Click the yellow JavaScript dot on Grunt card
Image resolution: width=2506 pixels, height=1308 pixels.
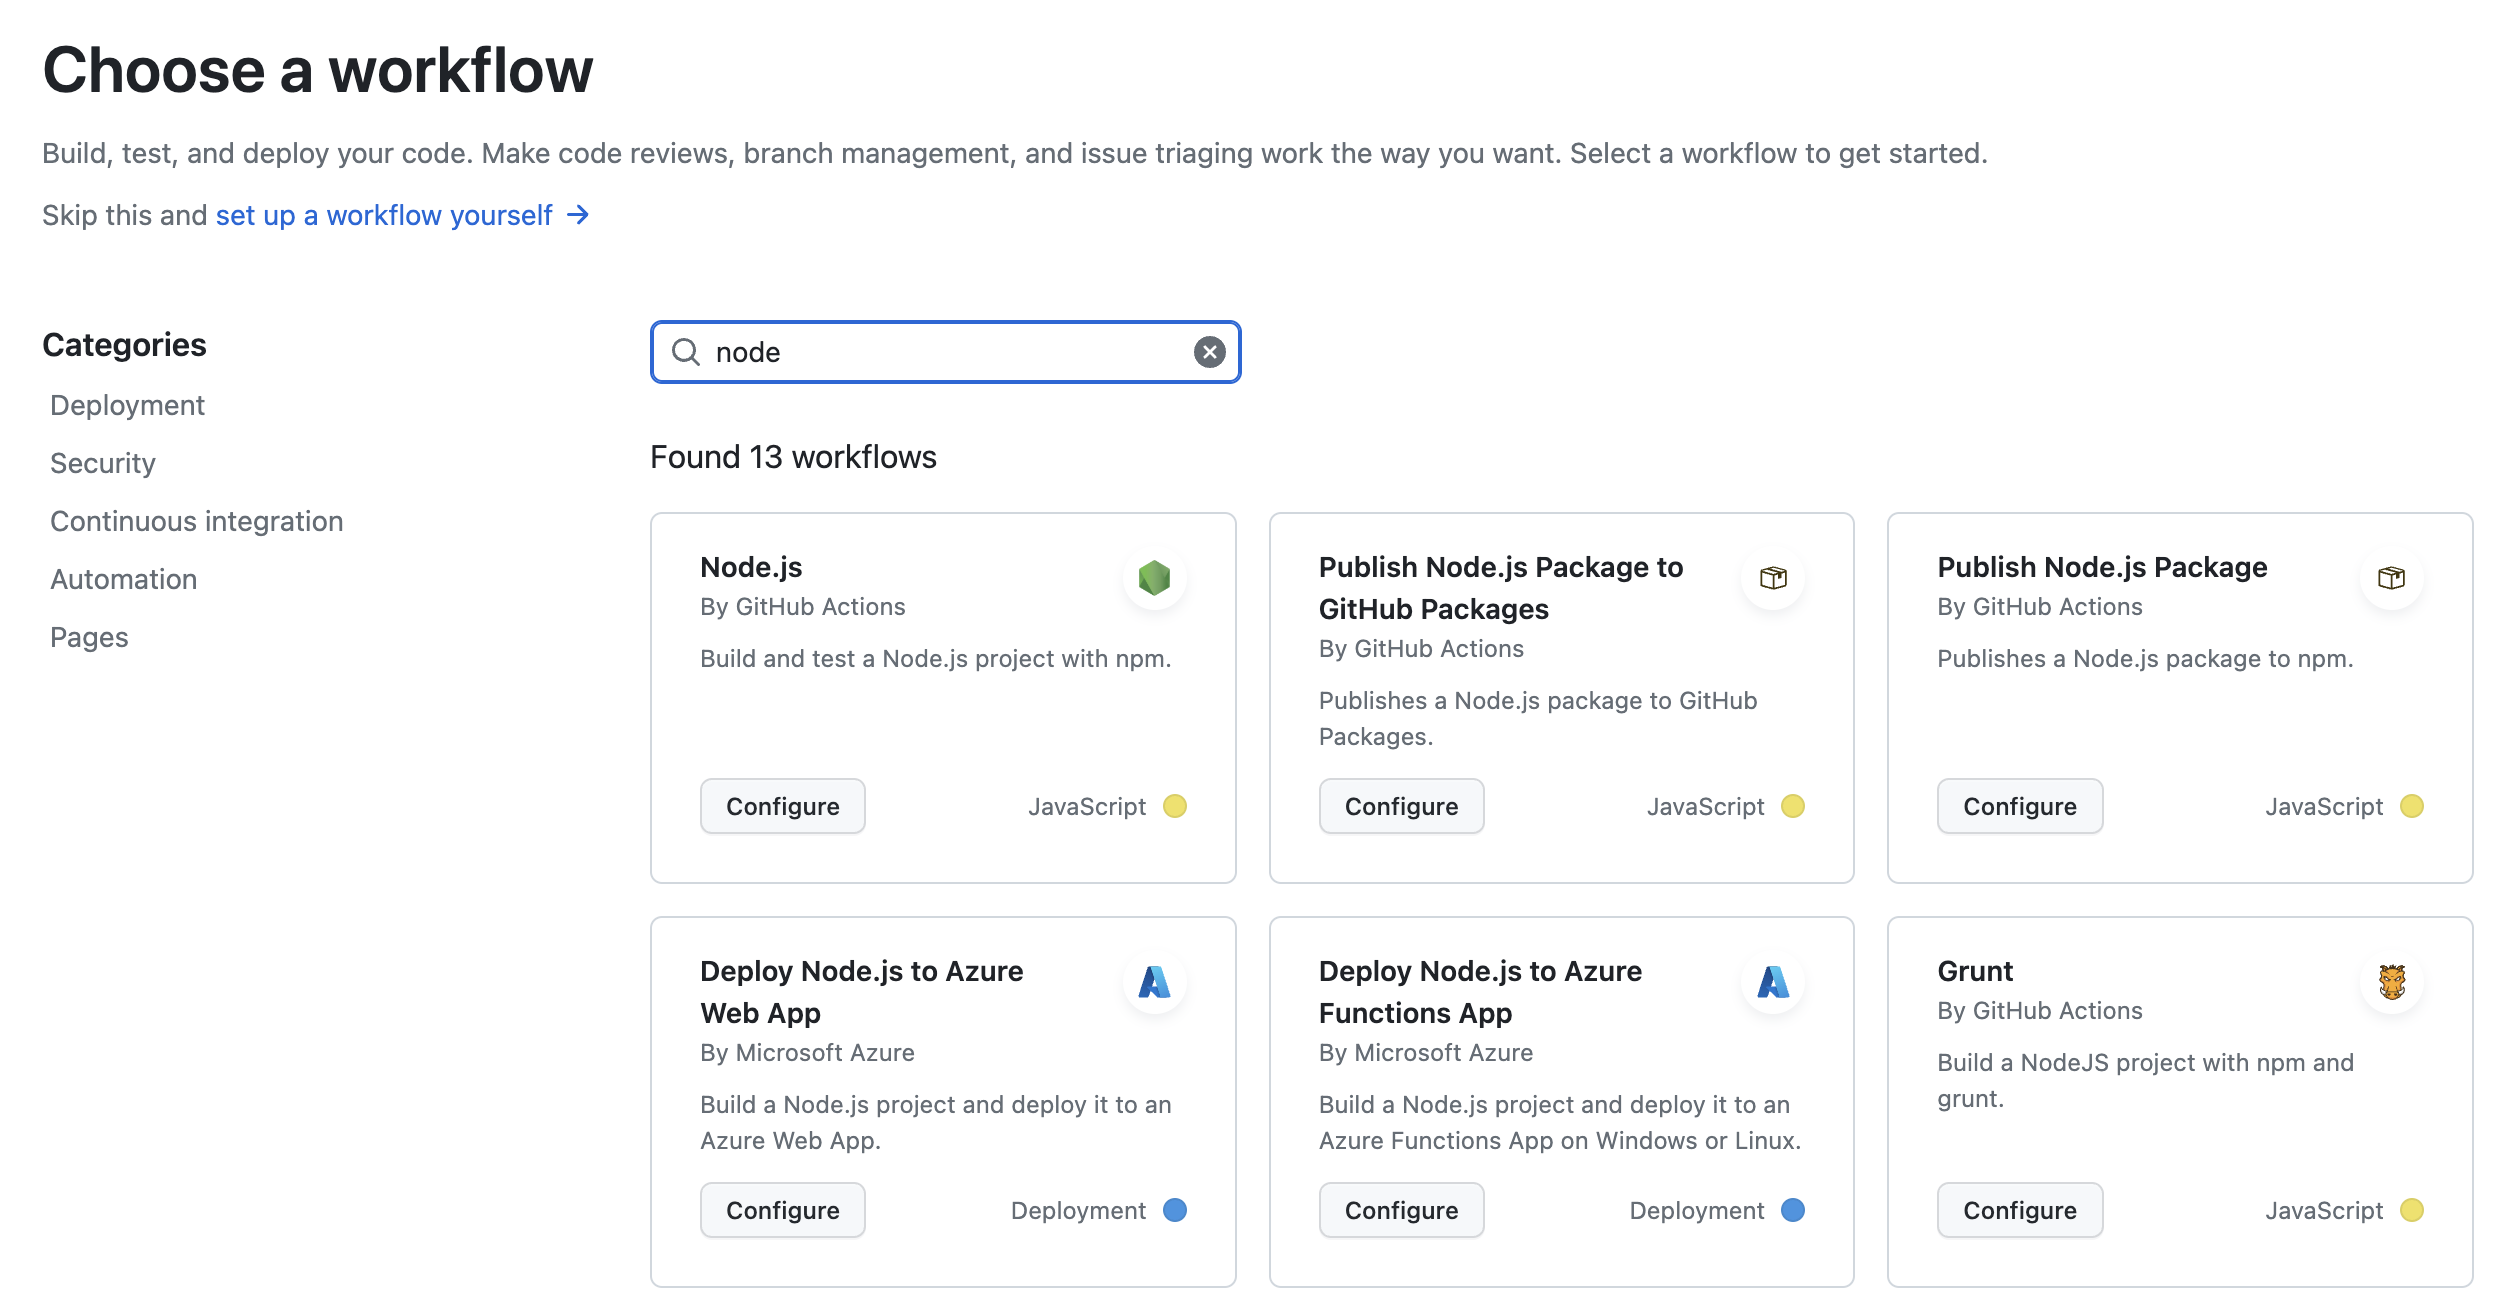[2412, 1210]
